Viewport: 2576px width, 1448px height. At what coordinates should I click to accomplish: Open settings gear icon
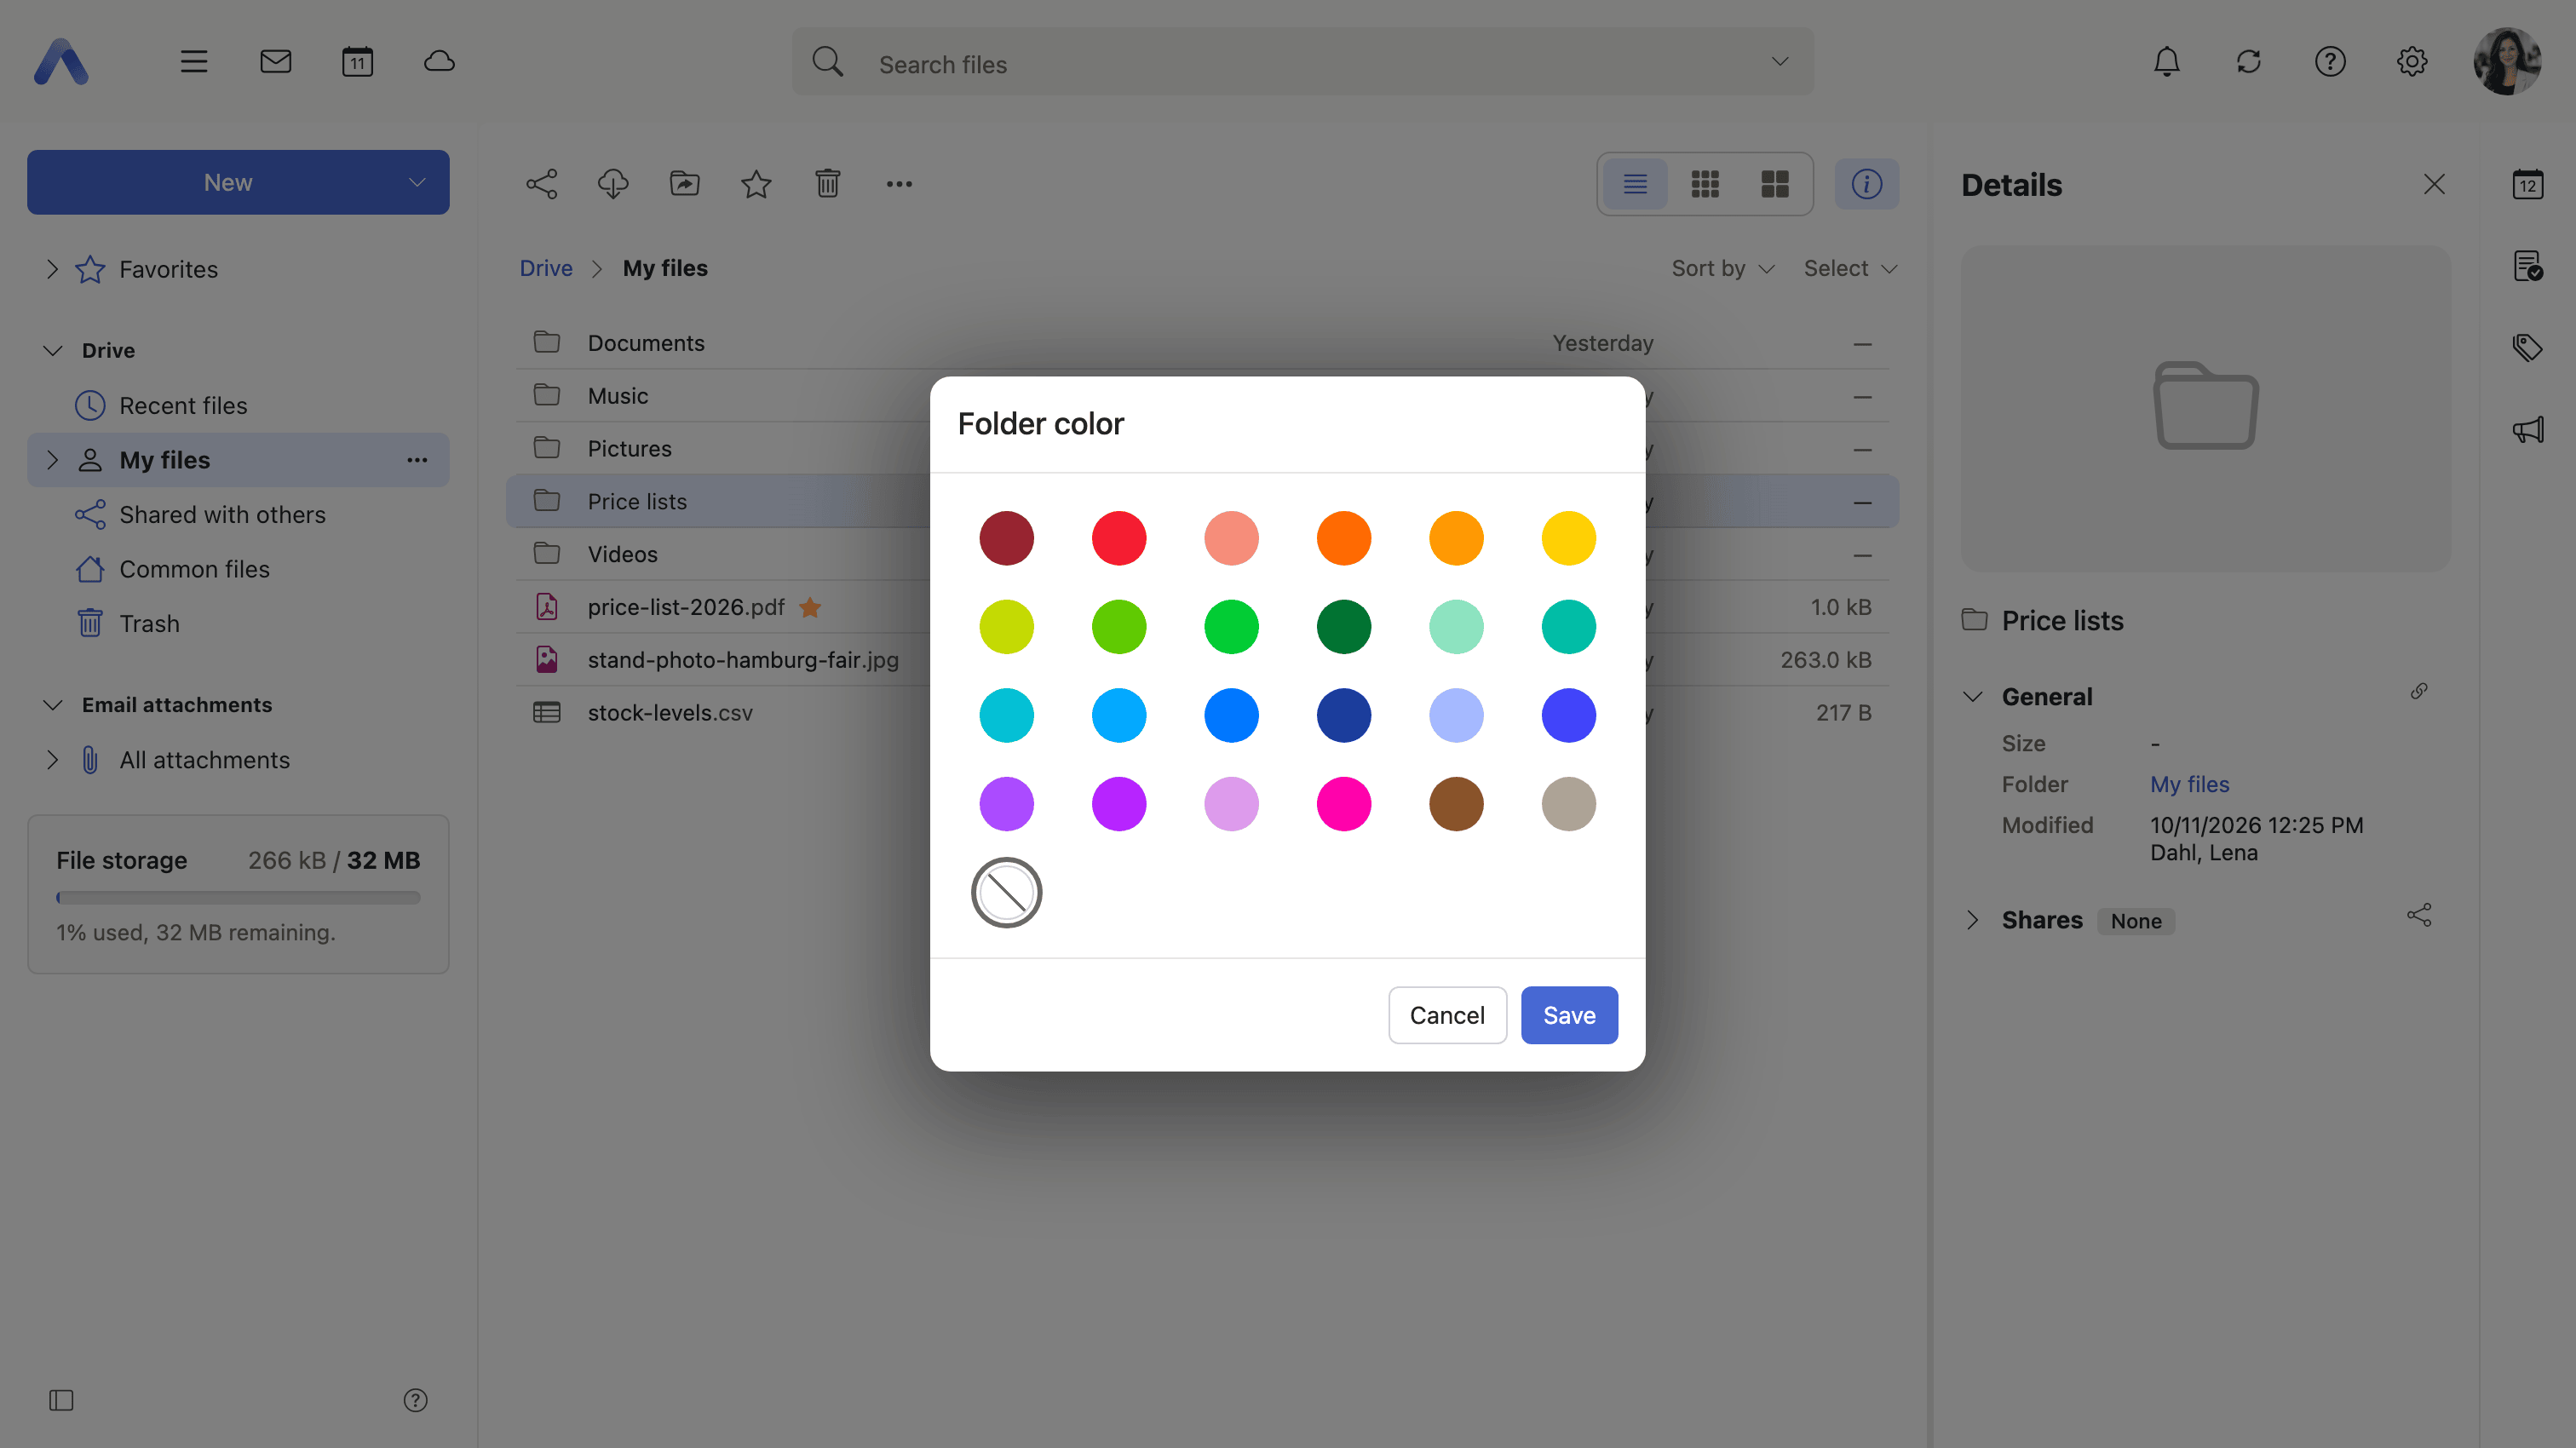point(2412,62)
